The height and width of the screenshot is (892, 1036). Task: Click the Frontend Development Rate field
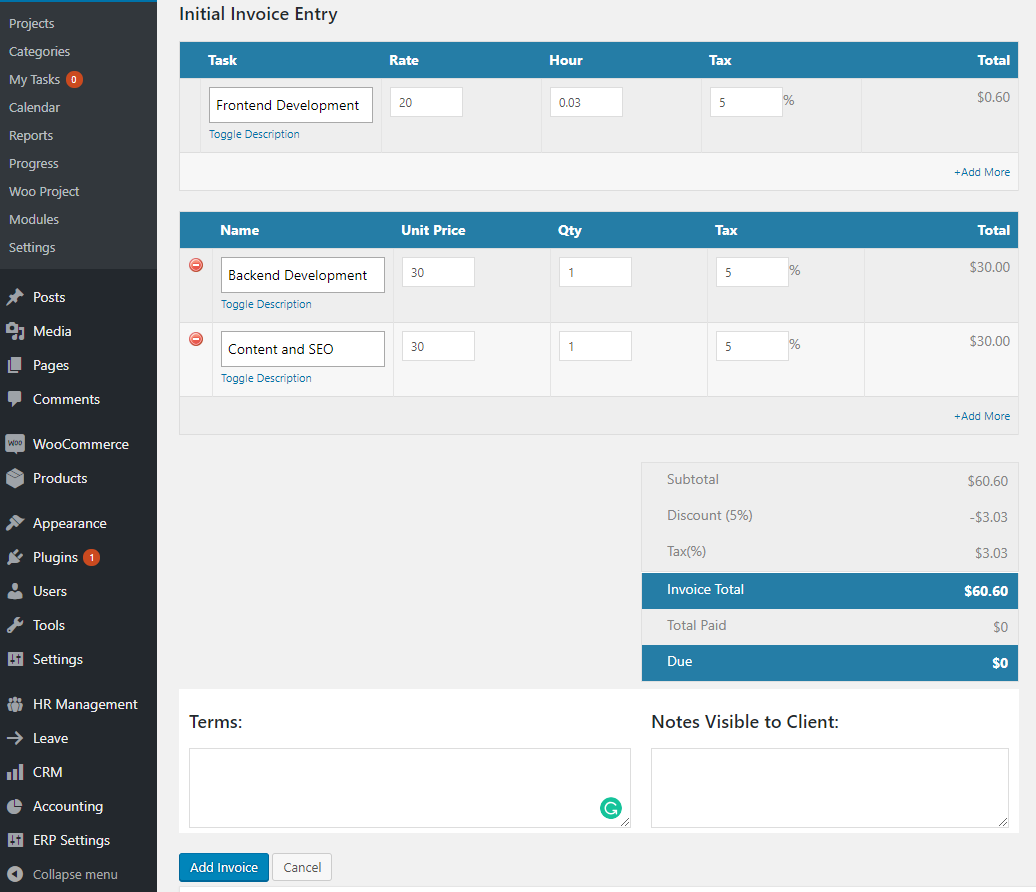[x=426, y=102]
